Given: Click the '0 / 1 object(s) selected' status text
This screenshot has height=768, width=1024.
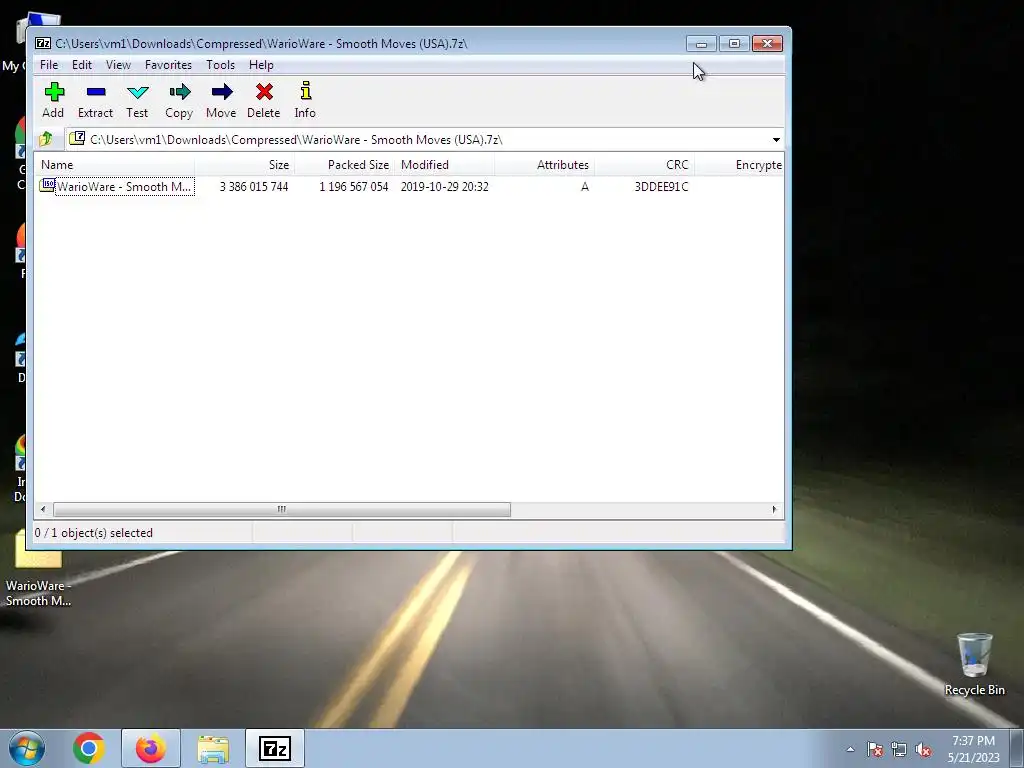Looking at the screenshot, I should tap(93, 533).
